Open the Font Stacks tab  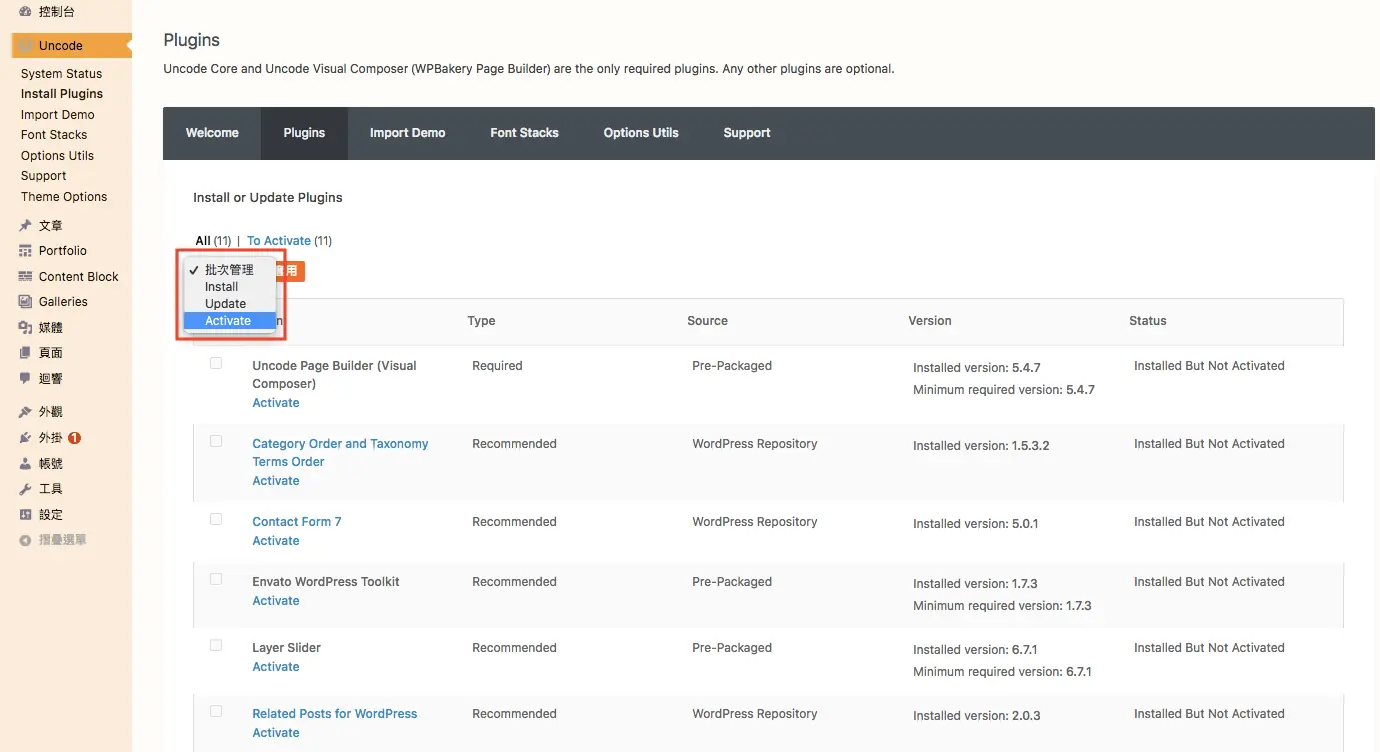pyautogui.click(x=524, y=133)
